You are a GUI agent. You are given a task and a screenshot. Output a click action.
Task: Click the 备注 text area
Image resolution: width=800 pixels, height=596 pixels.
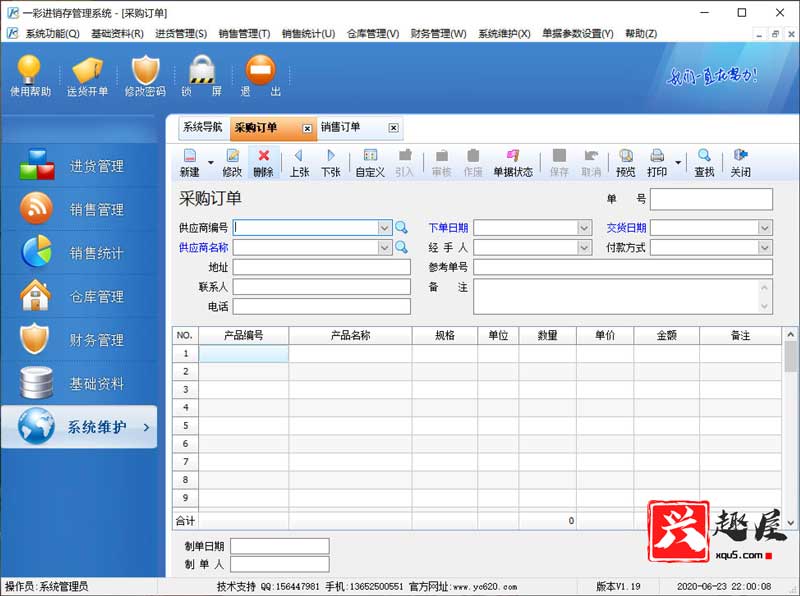(x=623, y=296)
